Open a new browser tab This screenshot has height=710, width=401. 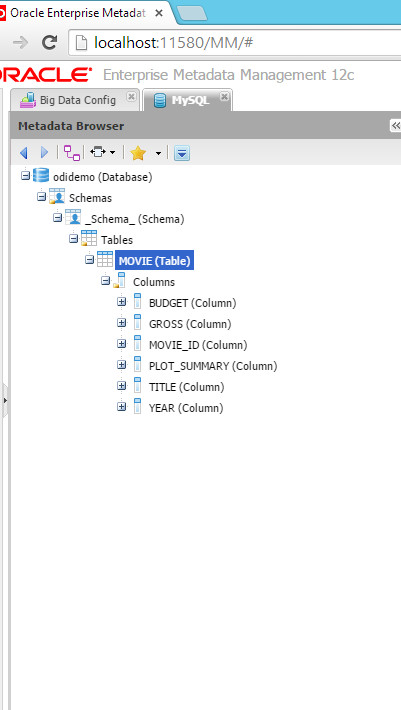coord(191,13)
